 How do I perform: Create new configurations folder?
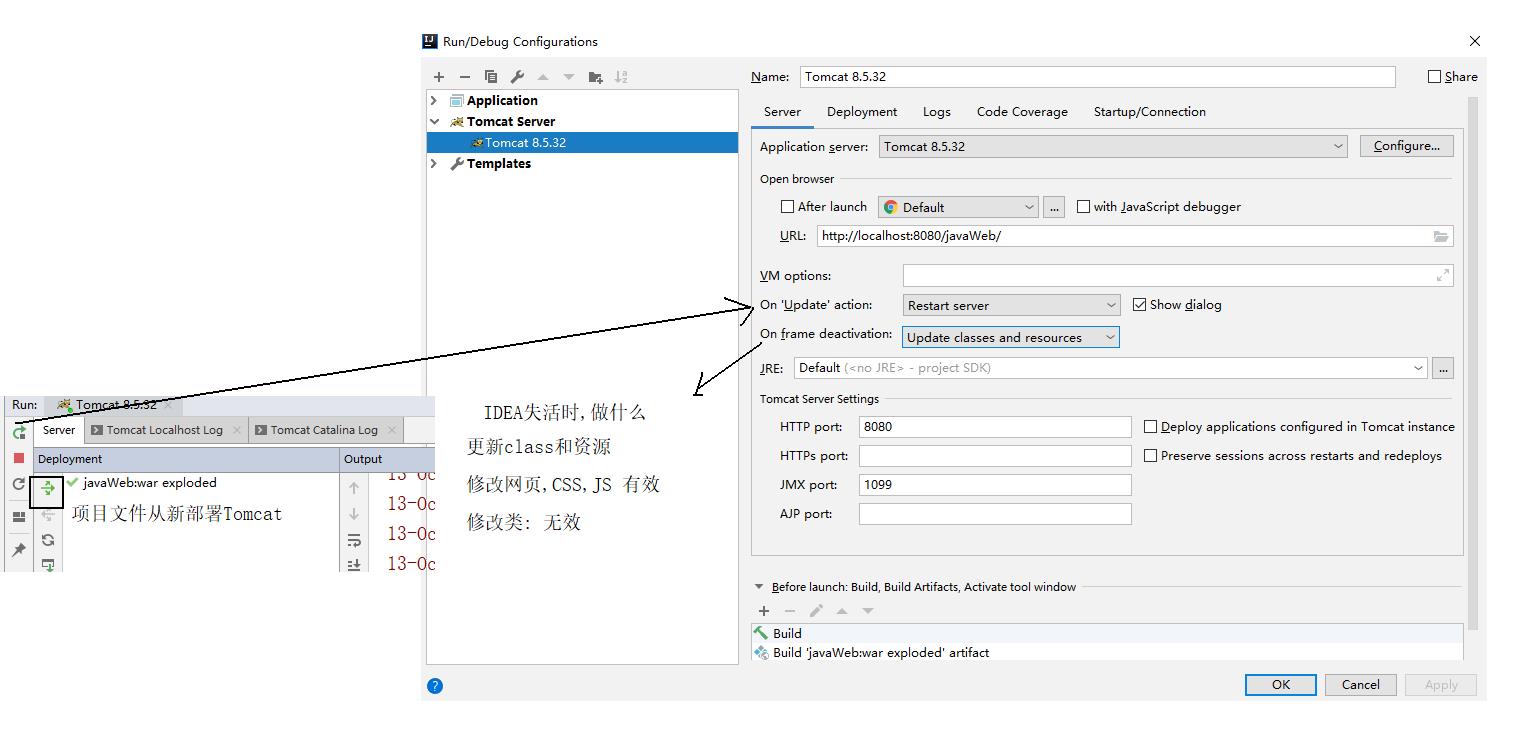(596, 77)
